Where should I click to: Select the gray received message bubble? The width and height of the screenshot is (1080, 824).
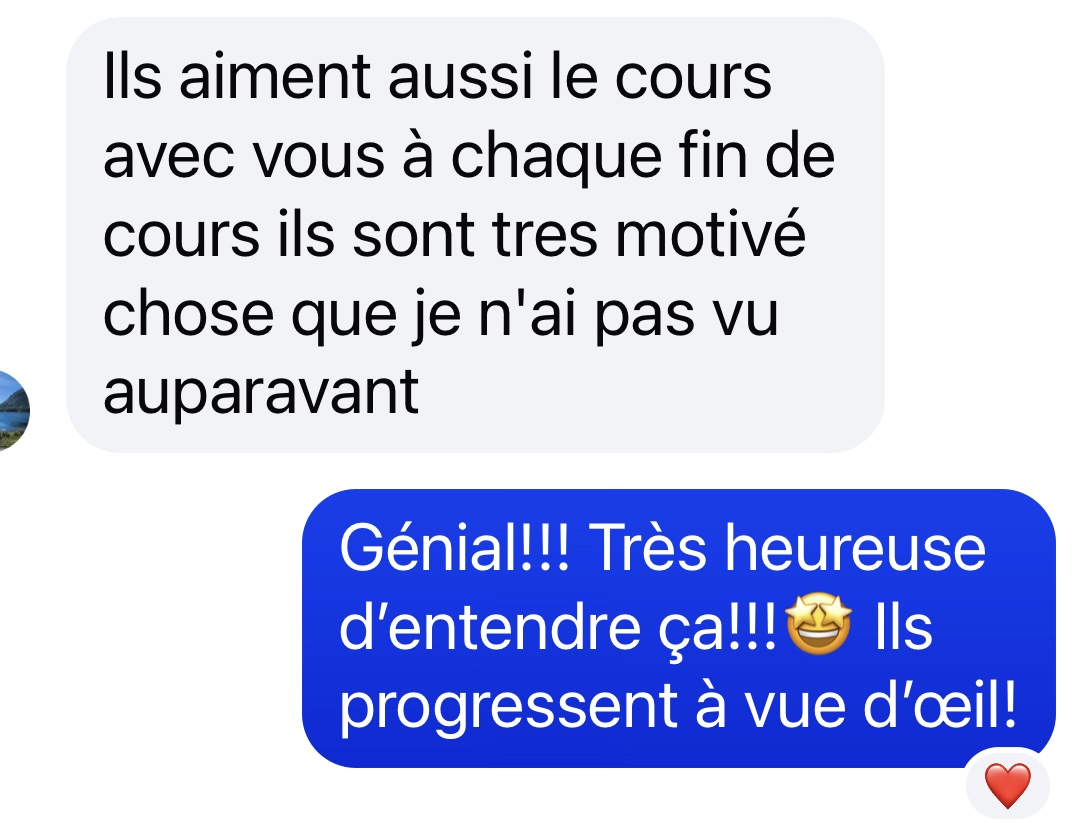[475, 235]
